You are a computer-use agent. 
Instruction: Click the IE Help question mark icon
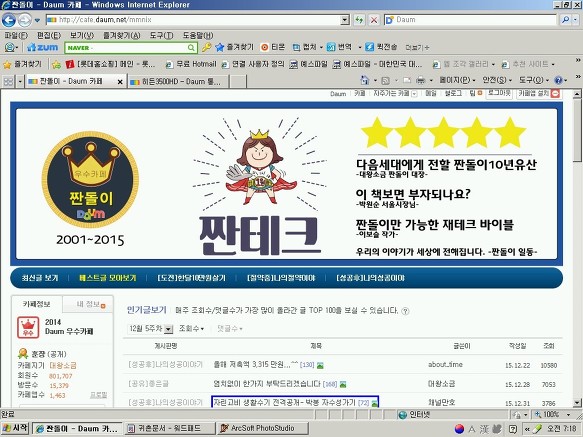pyautogui.click(x=558, y=80)
